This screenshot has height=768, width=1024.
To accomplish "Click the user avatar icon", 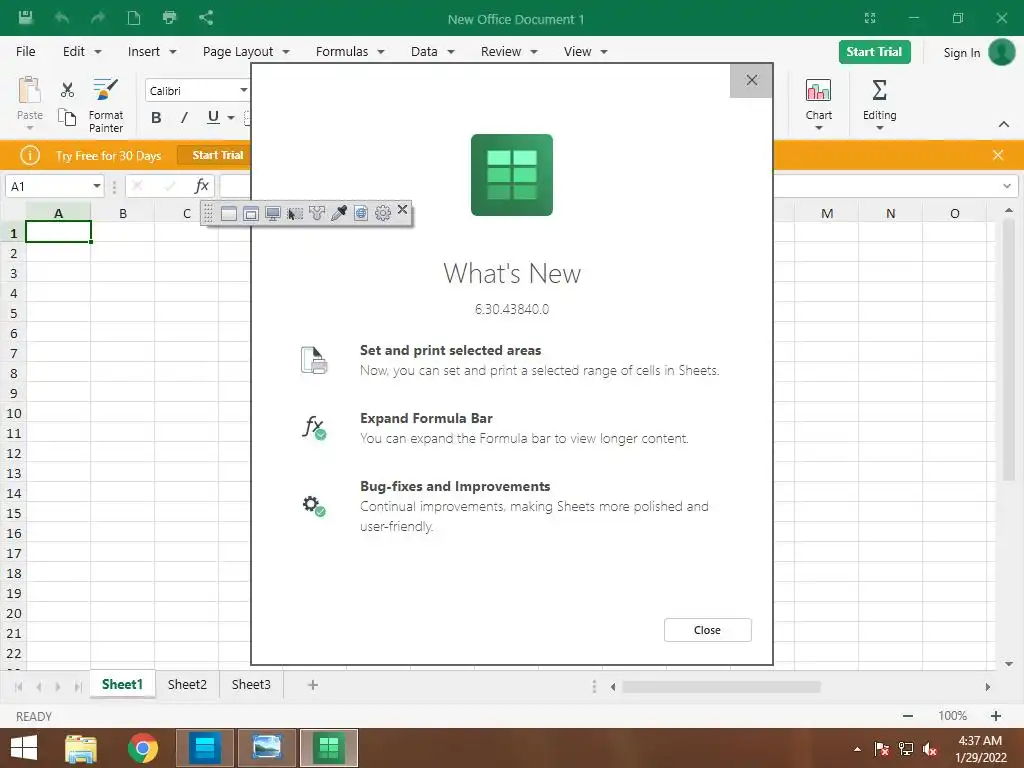I will [x=1002, y=52].
